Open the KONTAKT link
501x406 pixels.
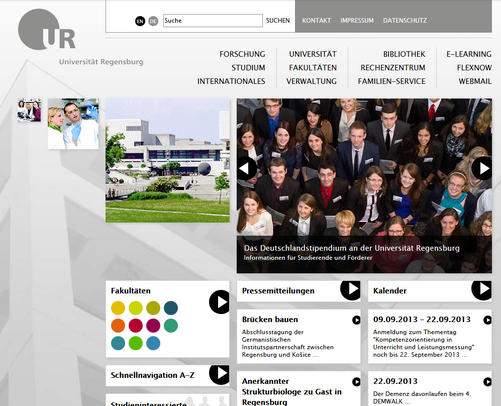316,21
